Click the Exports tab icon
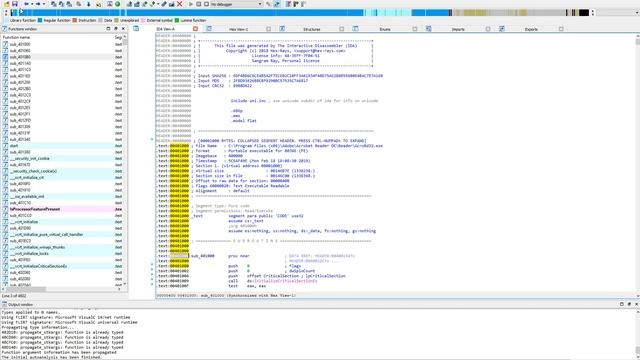This screenshot has width=640, height=360. pyautogui.click(x=502, y=29)
